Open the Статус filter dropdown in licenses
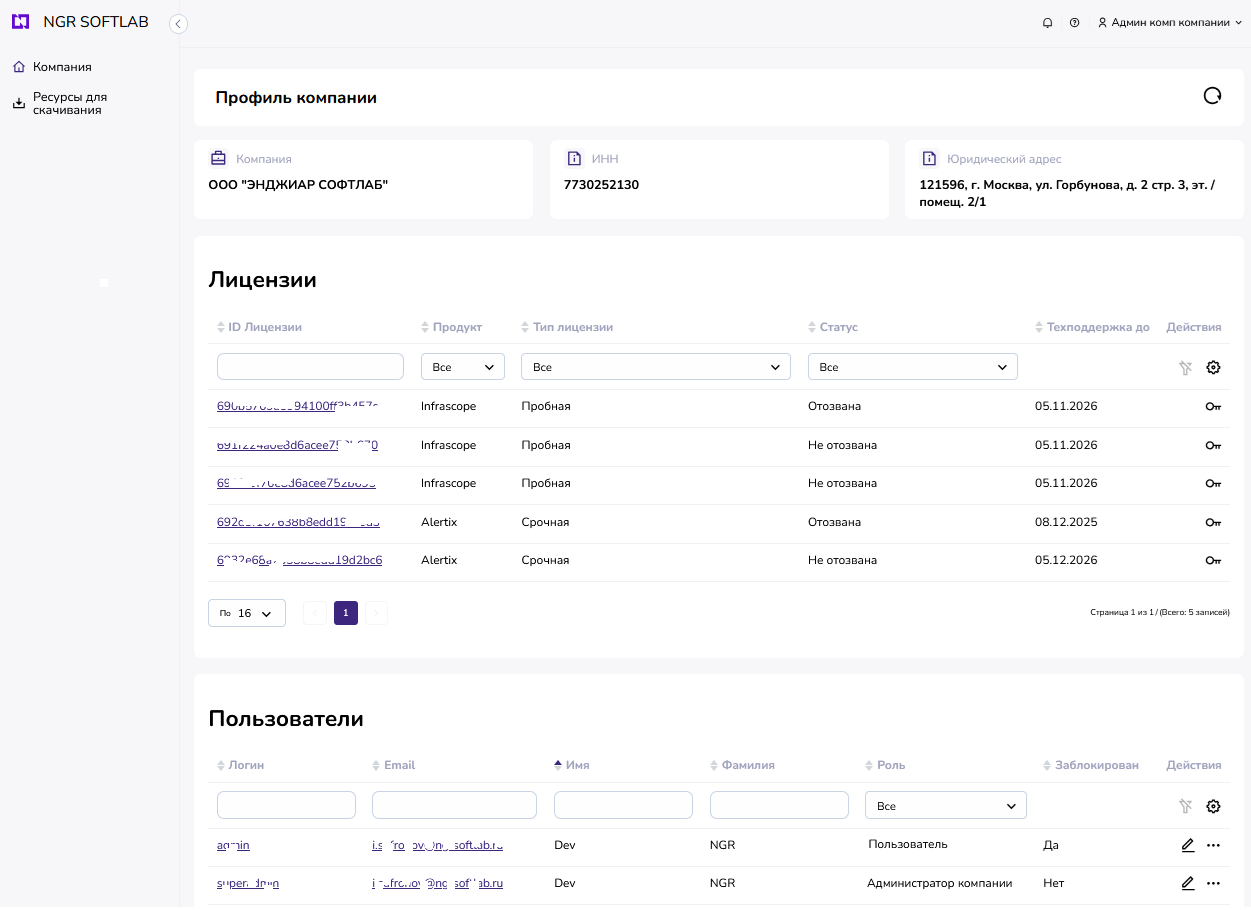1251x910 pixels. click(x=913, y=367)
